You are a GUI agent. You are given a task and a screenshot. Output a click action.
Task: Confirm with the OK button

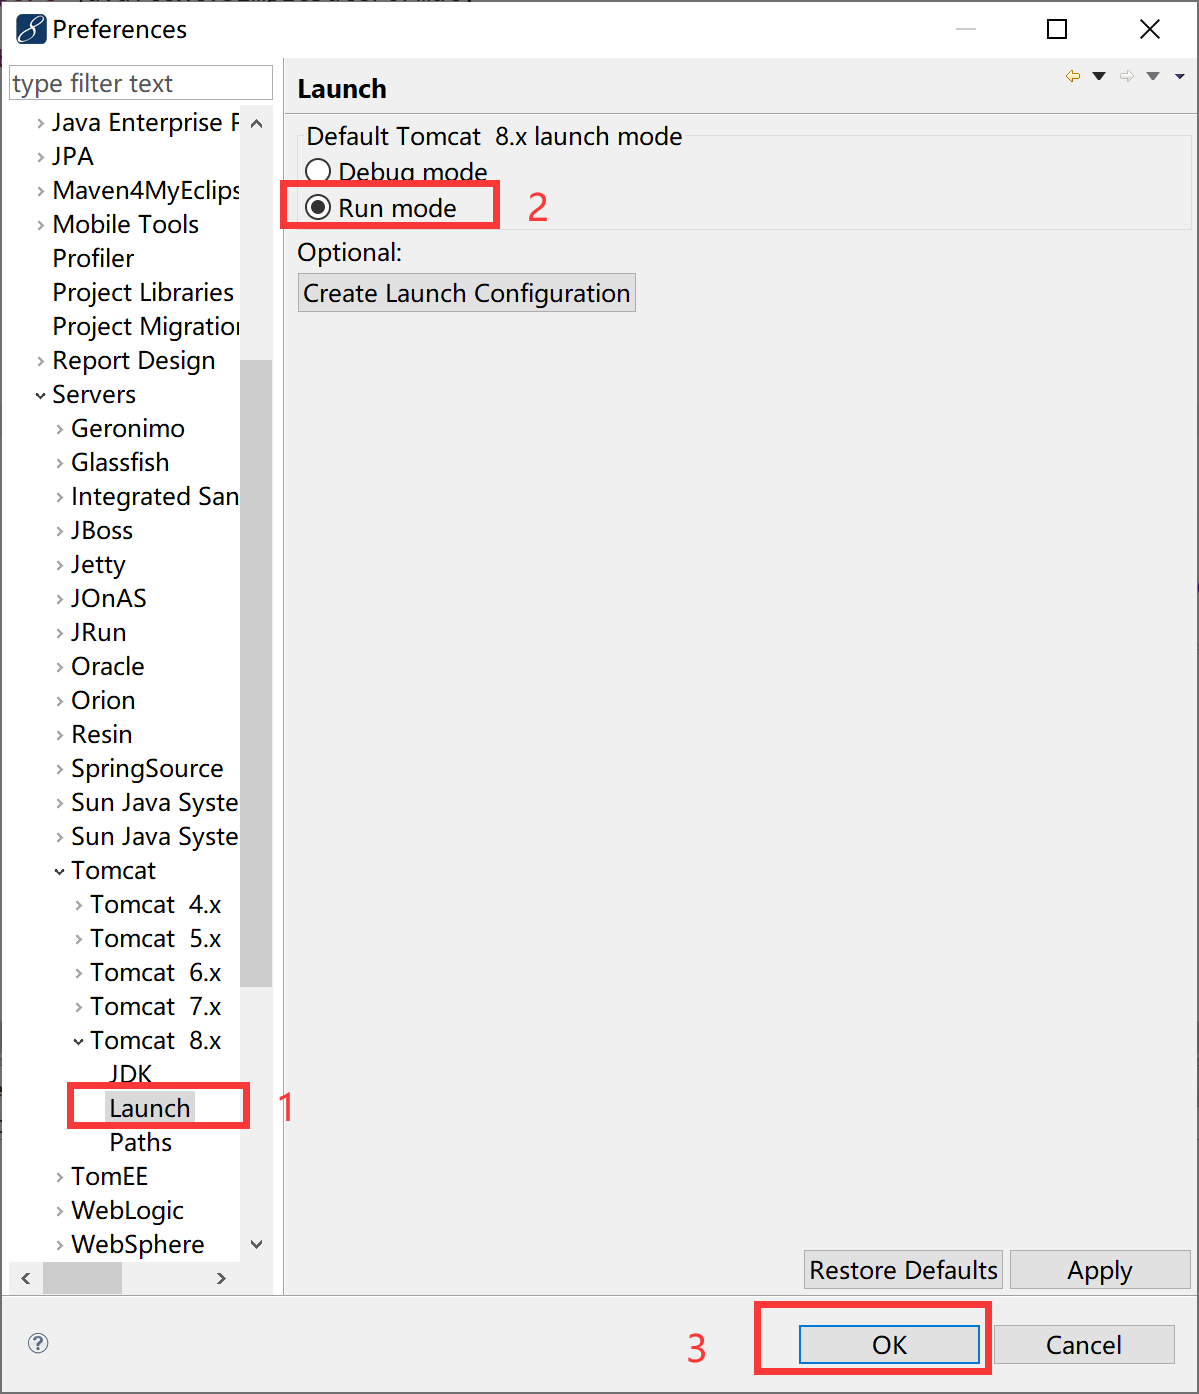889,1345
